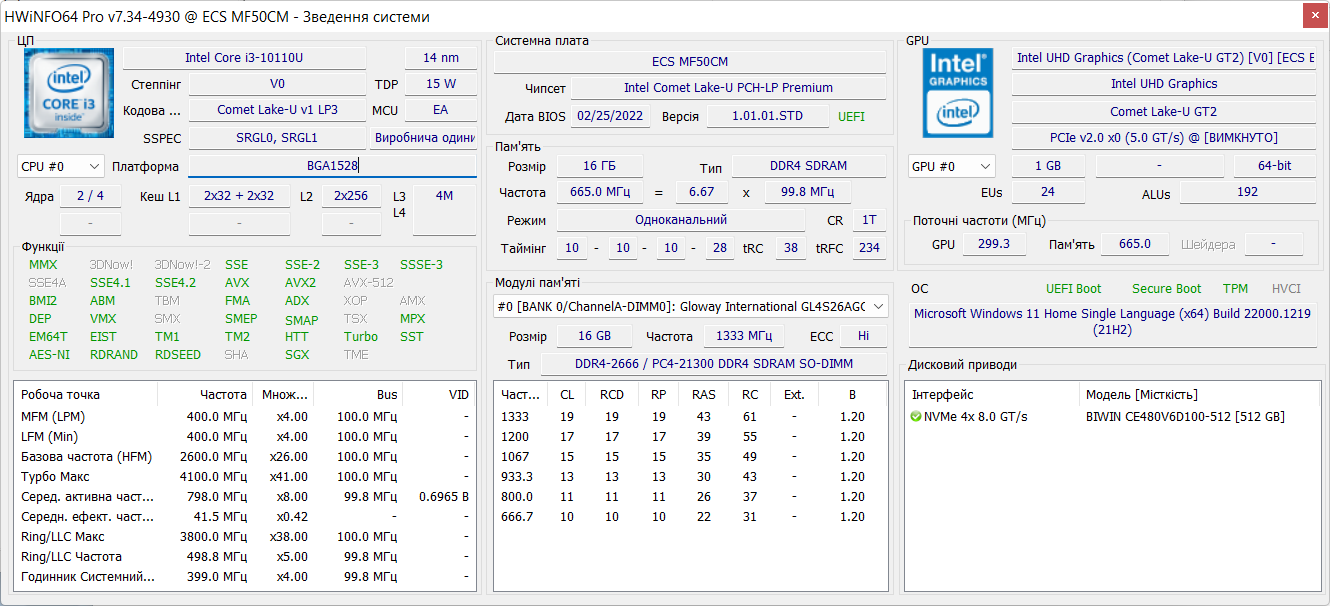Expand the memory module BANK 0 dropdown
This screenshot has width=1330, height=606.
pyautogui.click(x=691, y=307)
